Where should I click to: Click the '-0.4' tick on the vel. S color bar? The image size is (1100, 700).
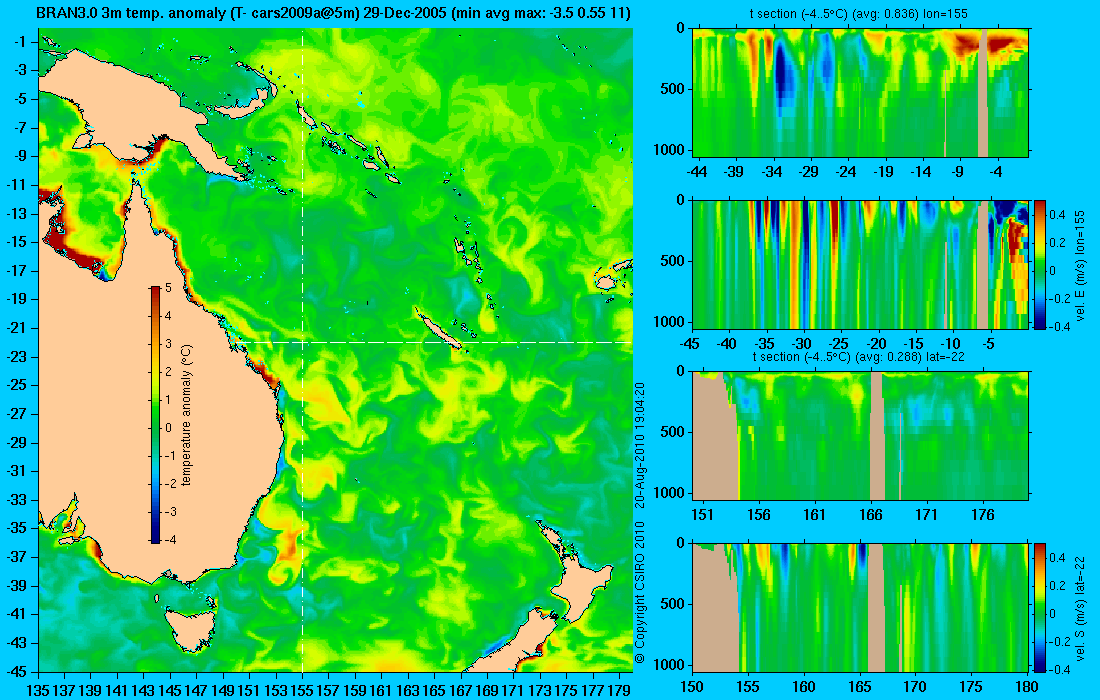point(1060,669)
